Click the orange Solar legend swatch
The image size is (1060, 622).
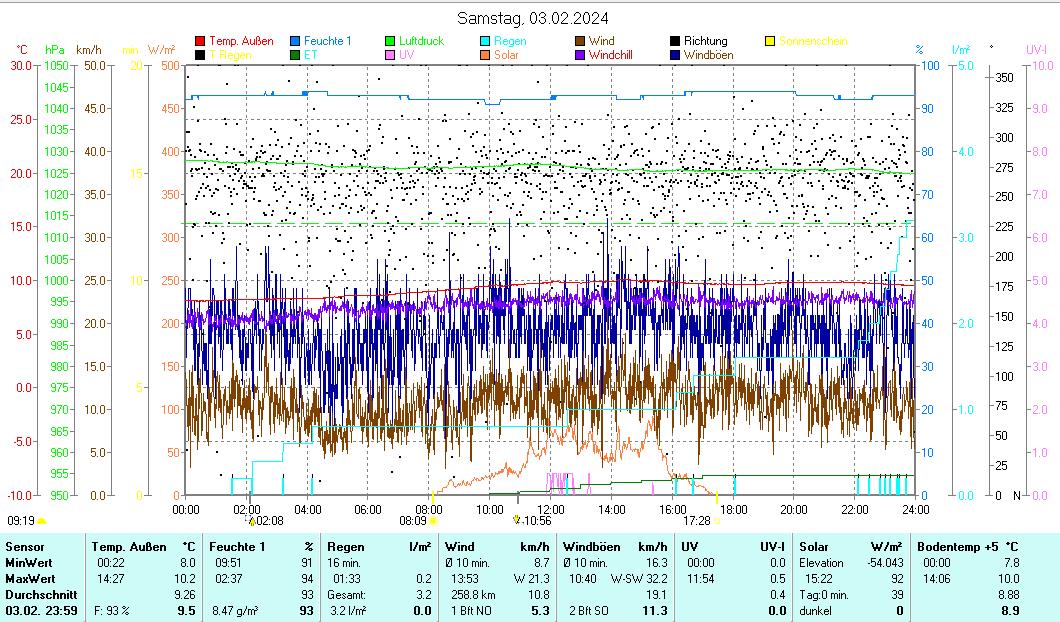pyautogui.click(x=485, y=55)
